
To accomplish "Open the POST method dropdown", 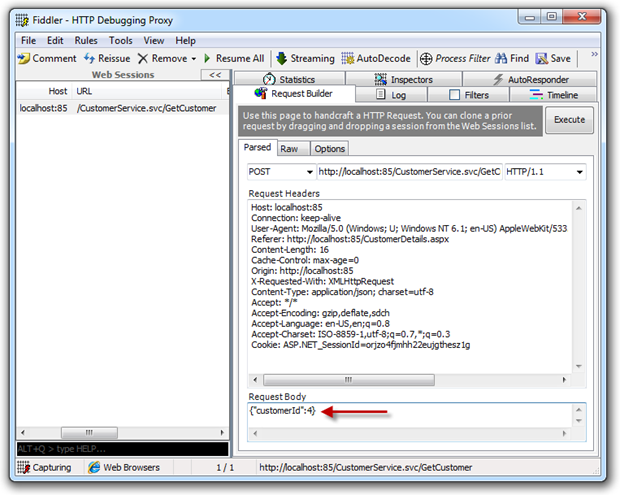I will [310, 172].
